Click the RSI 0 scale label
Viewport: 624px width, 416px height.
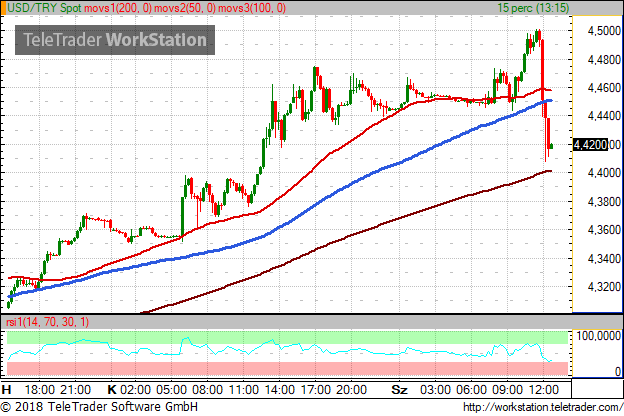point(618,371)
